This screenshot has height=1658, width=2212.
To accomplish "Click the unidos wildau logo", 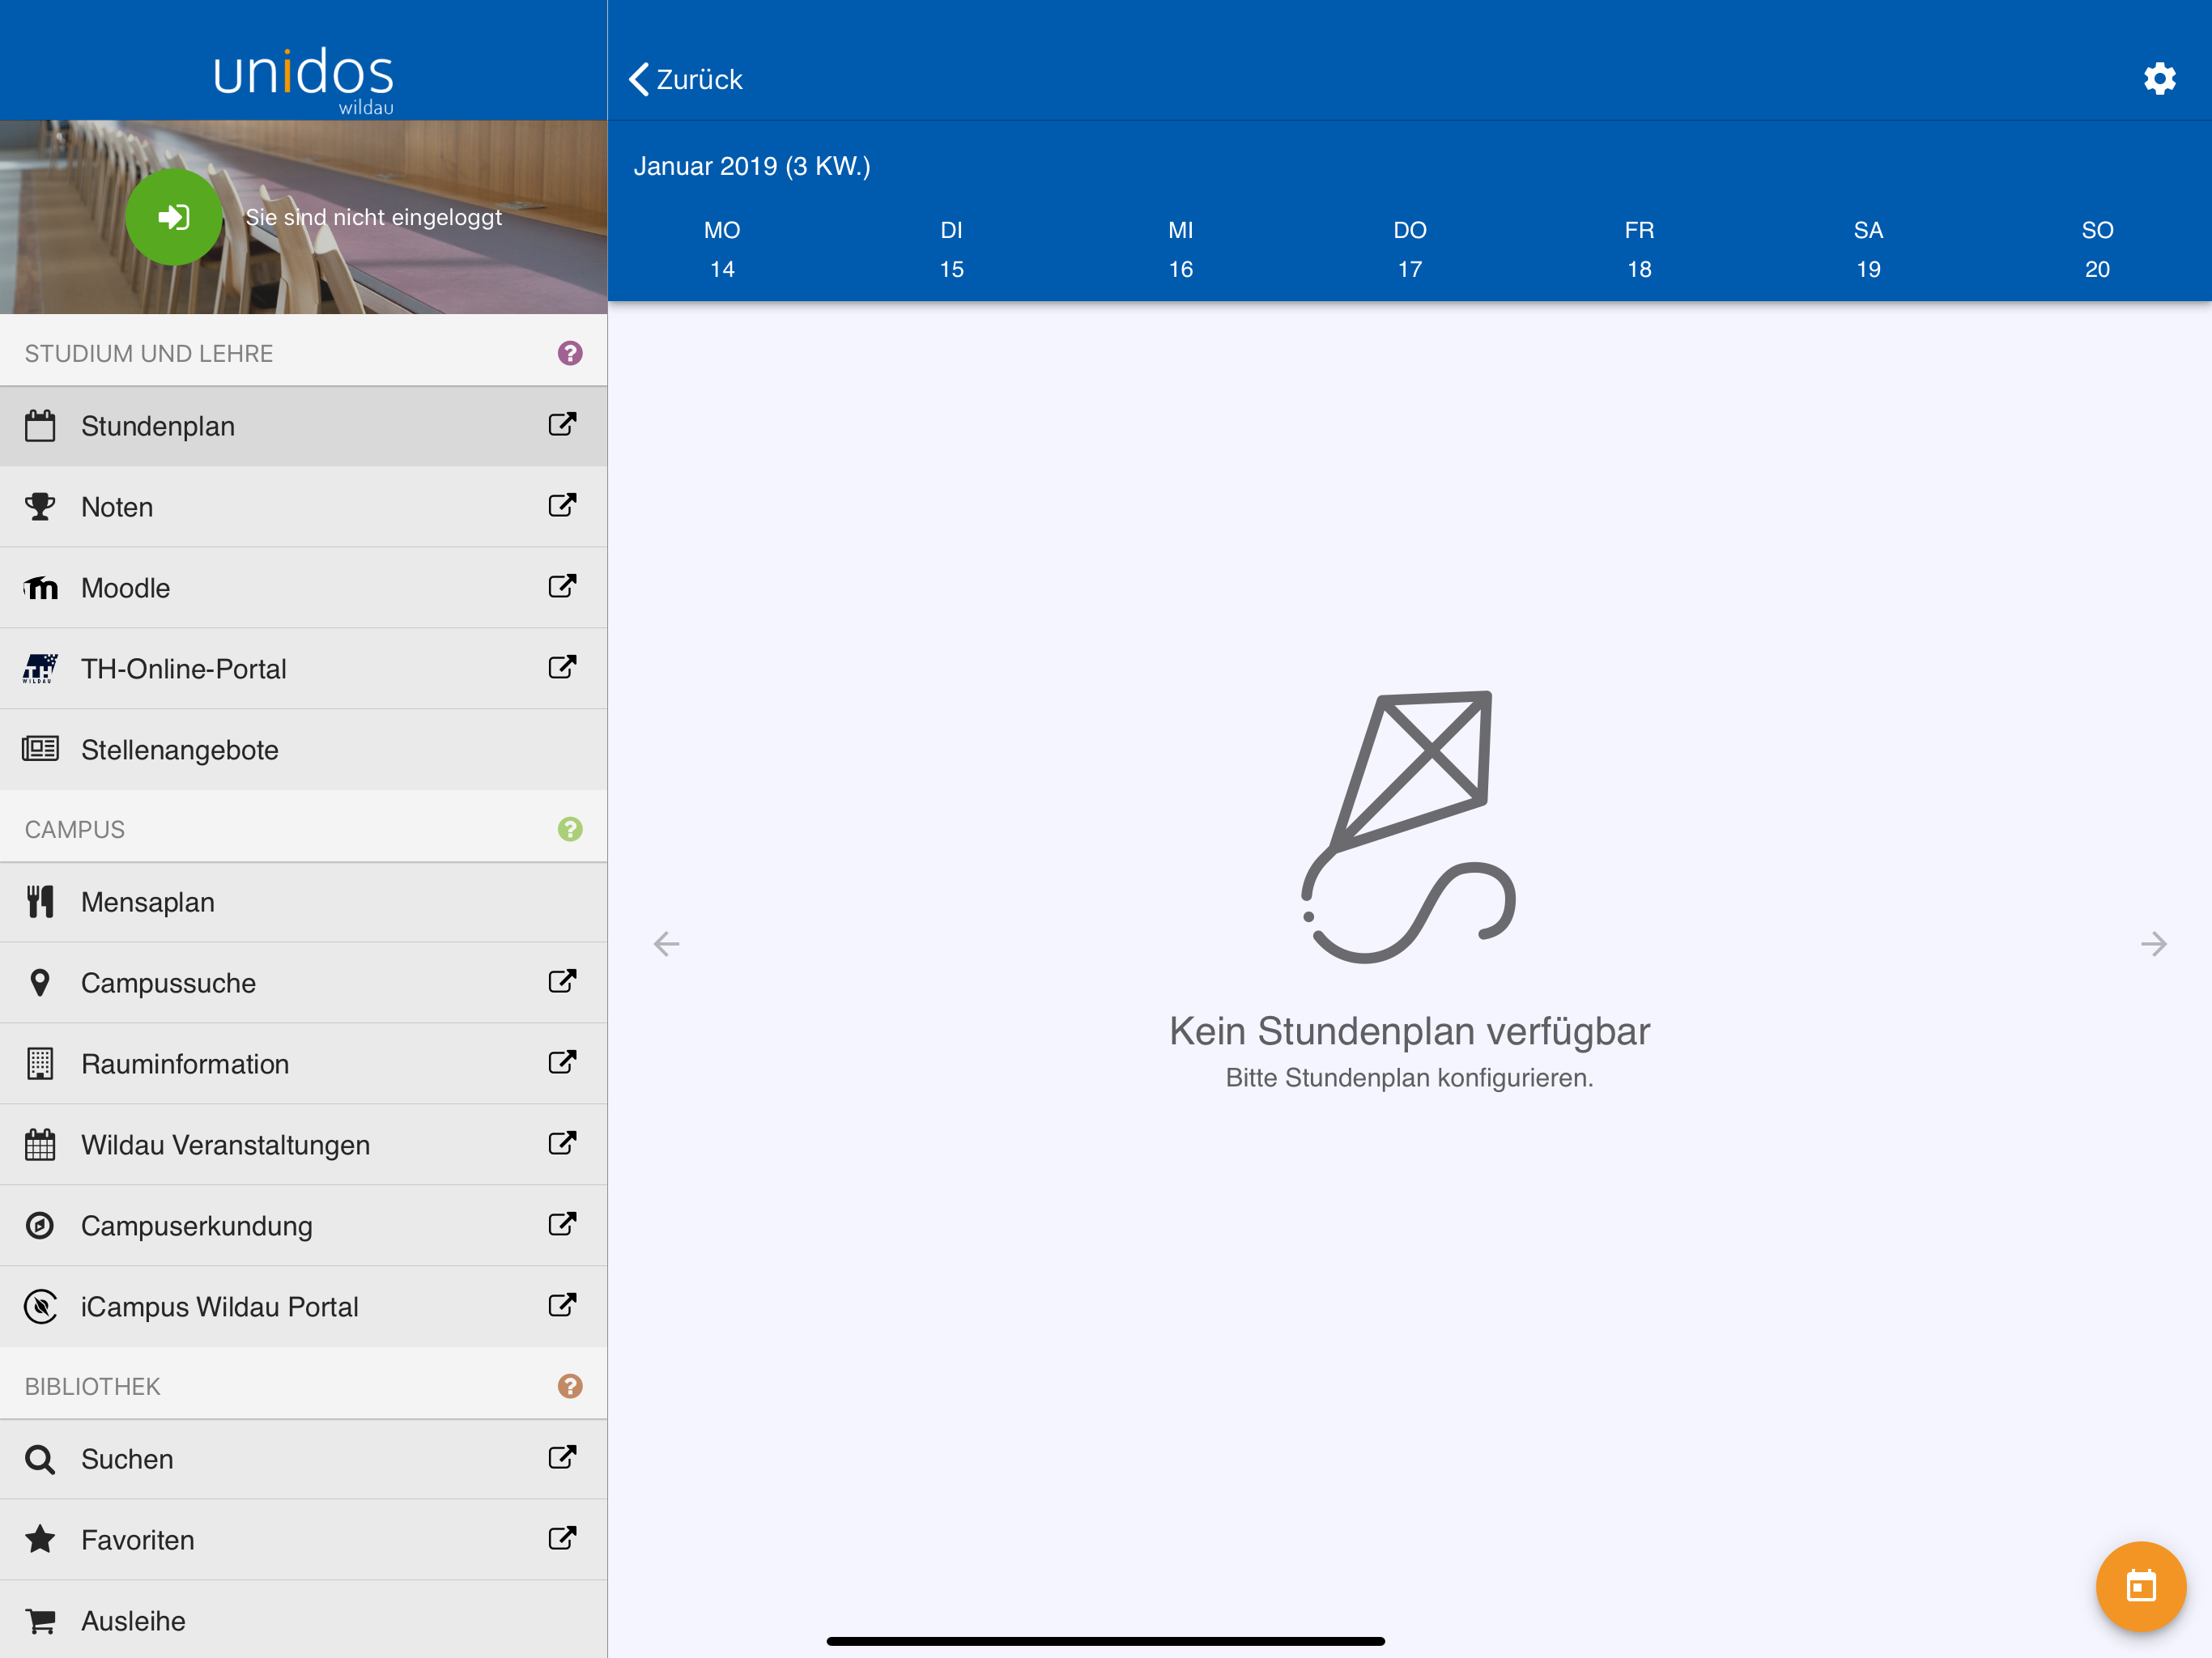I will [304, 80].
